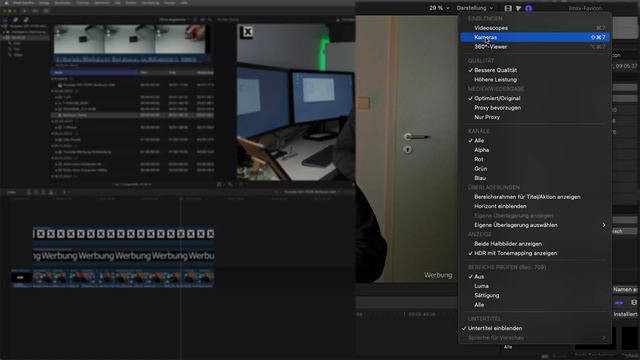Select the Name column header in browser
Screen dimensions: 640x360
[95, 72]
